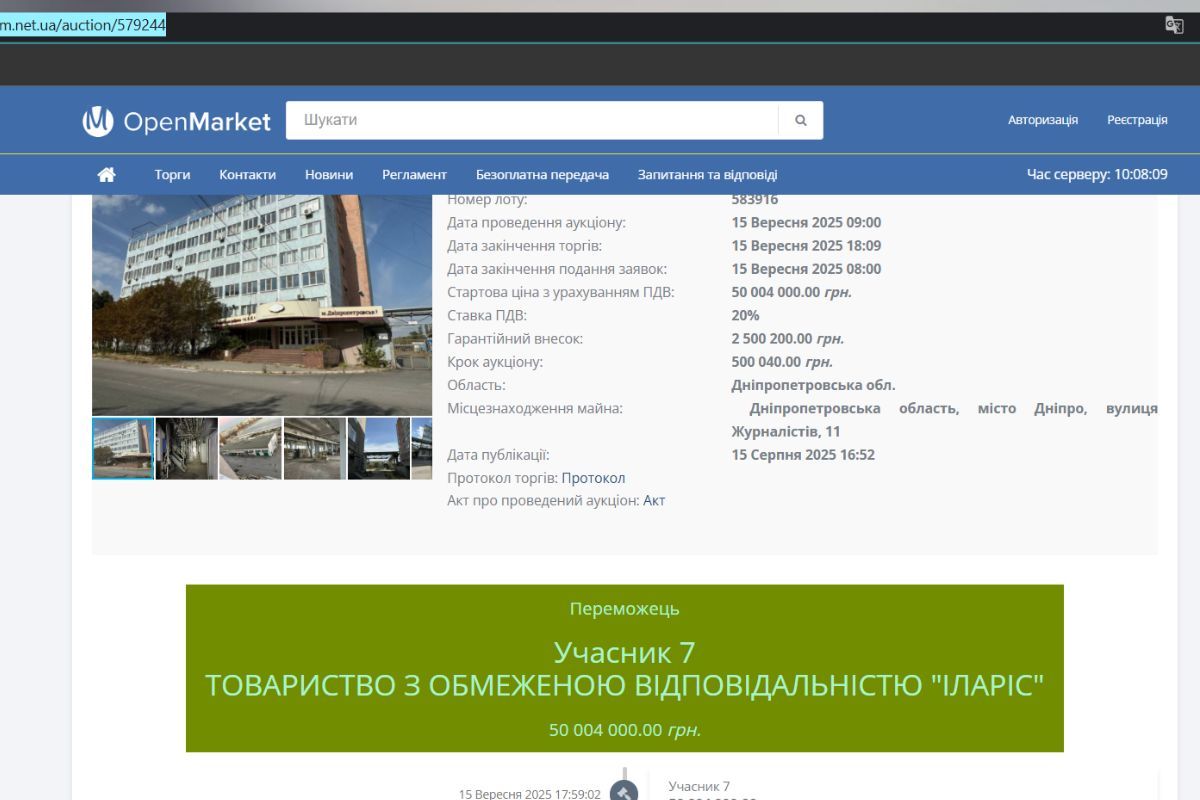Select Безоплатна передача in the navigation
This screenshot has width=1200, height=800.
pyautogui.click(x=542, y=174)
